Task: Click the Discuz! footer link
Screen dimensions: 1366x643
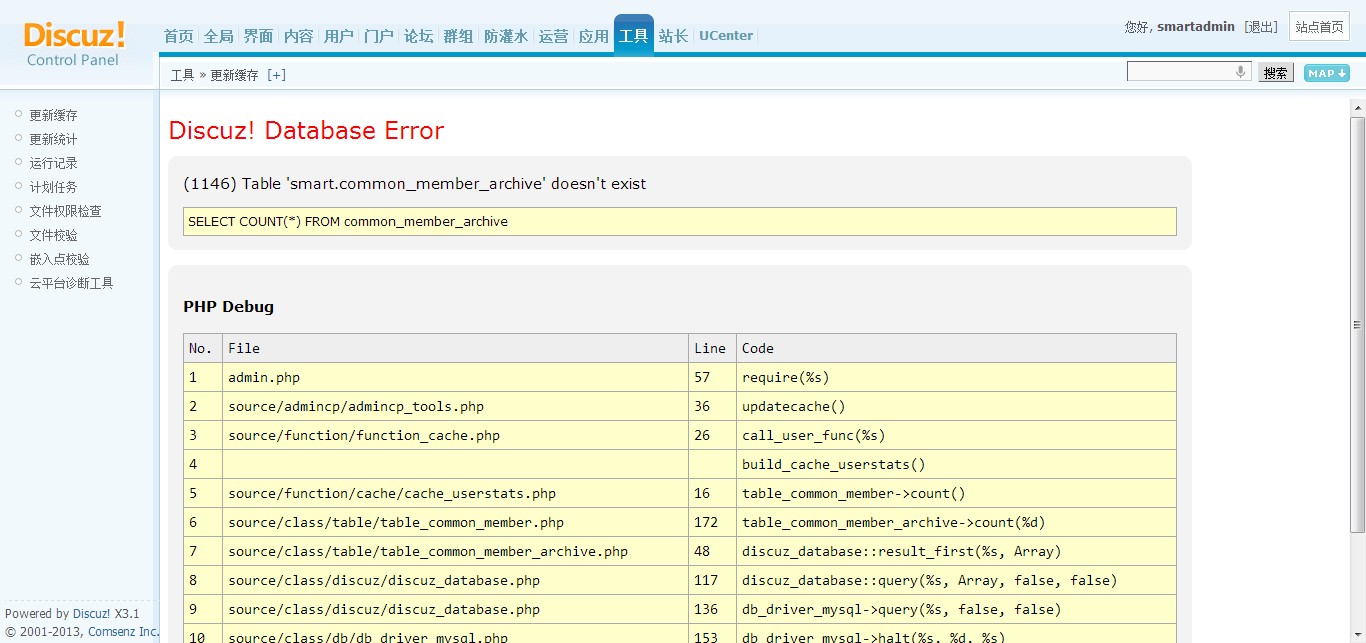Action: click(91, 614)
